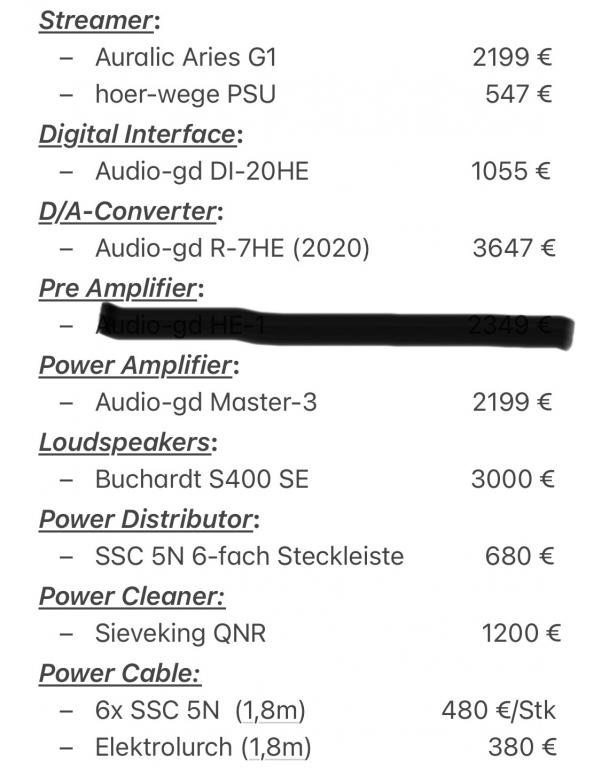Click the Power Amplifier heading
This screenshot has height=768, width=602.
click(135, 365)
